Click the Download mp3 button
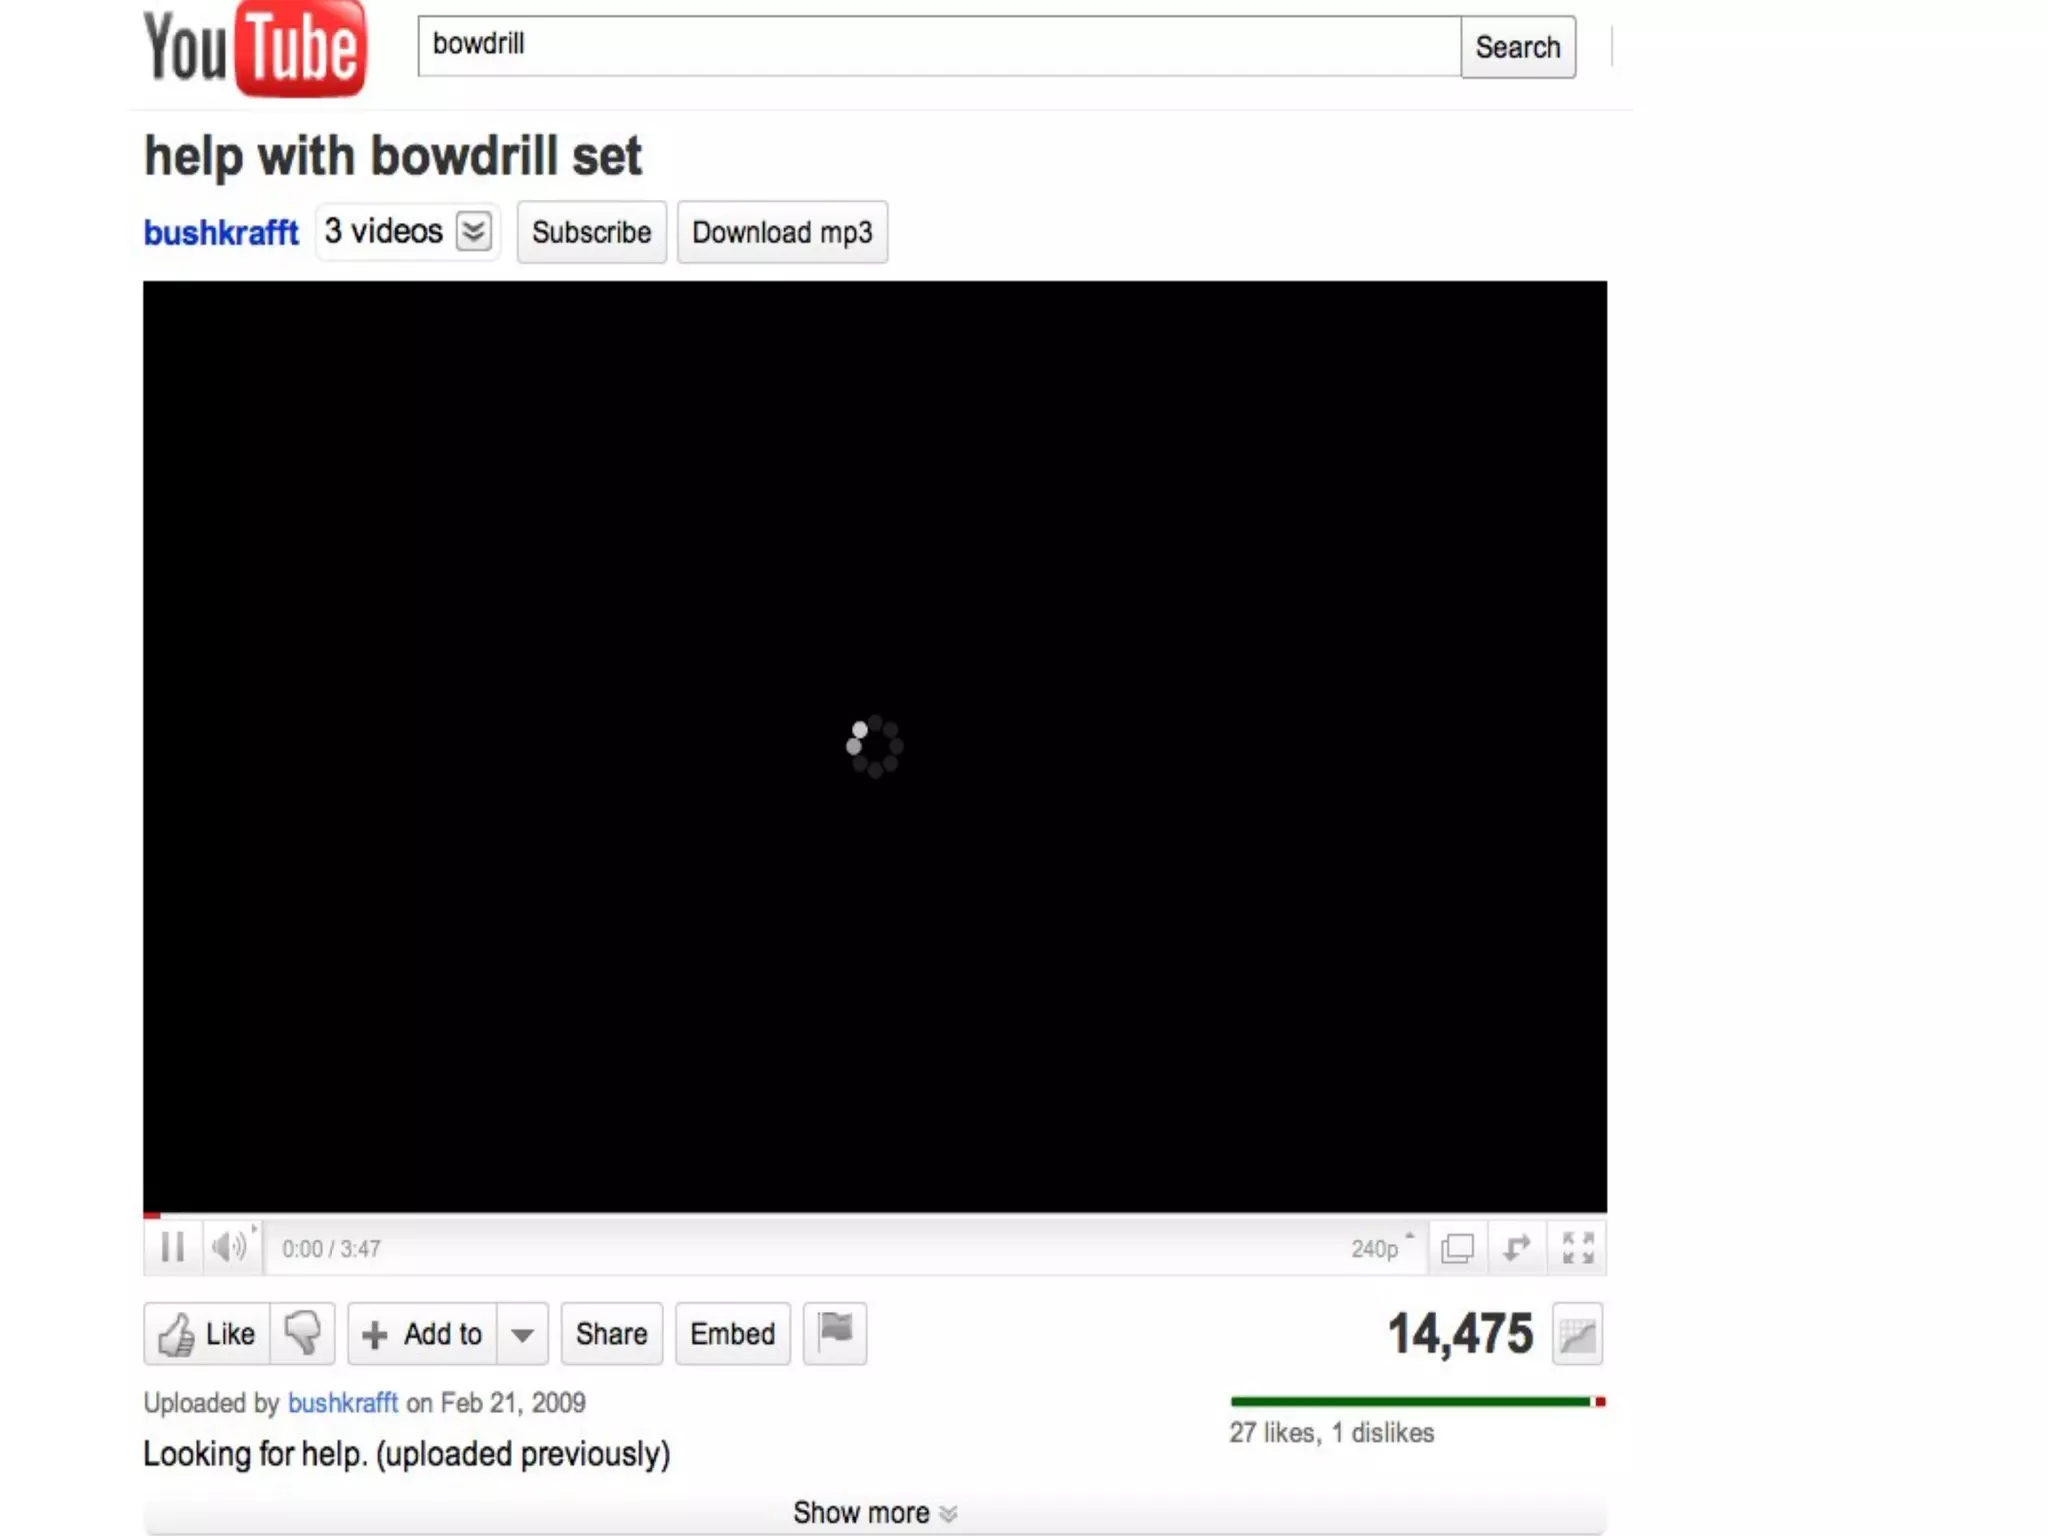 click(782, 232)
